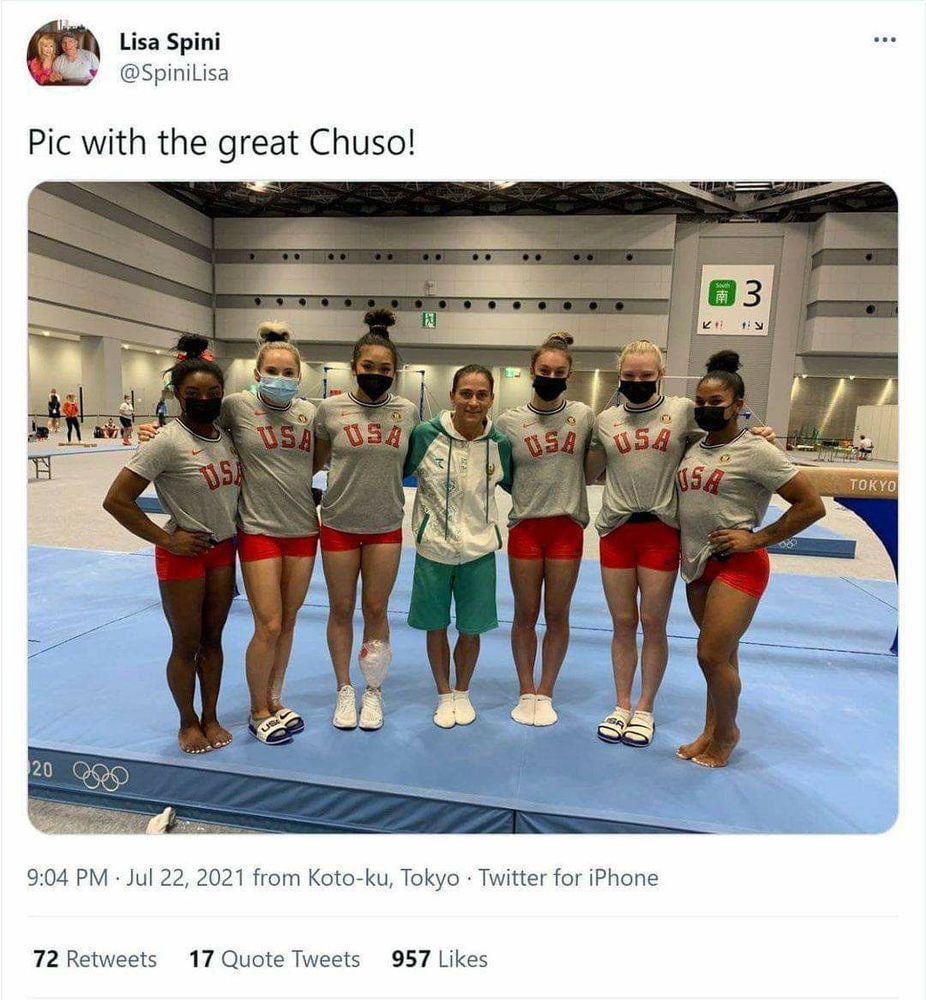
Task: Show the 957 Likes list
Action: click(x=439, y=959)
